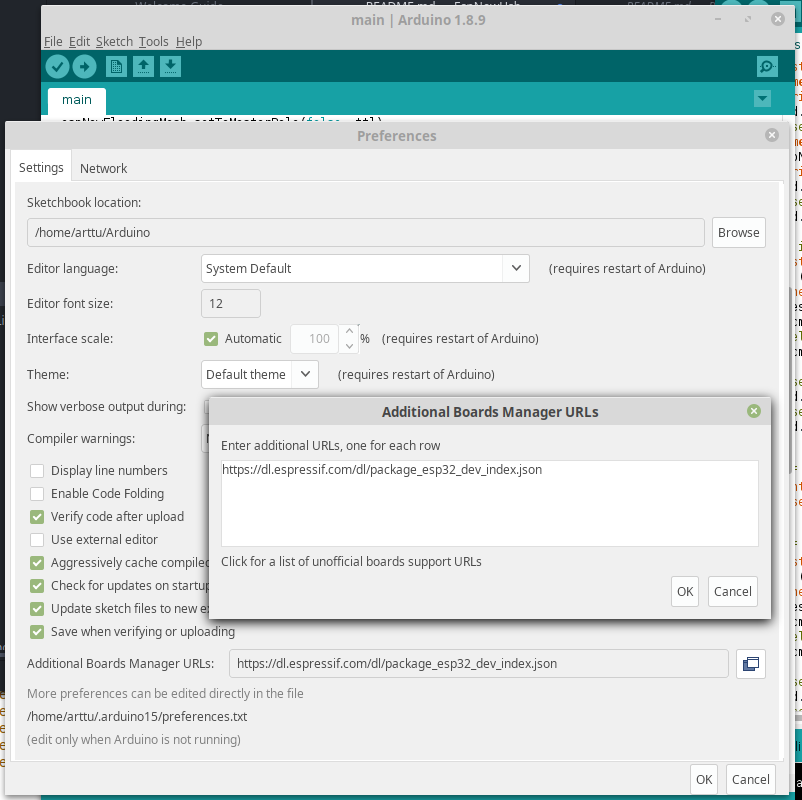Switch to the Network tab
Screen dimensions: 802x800
pos(103,168)
